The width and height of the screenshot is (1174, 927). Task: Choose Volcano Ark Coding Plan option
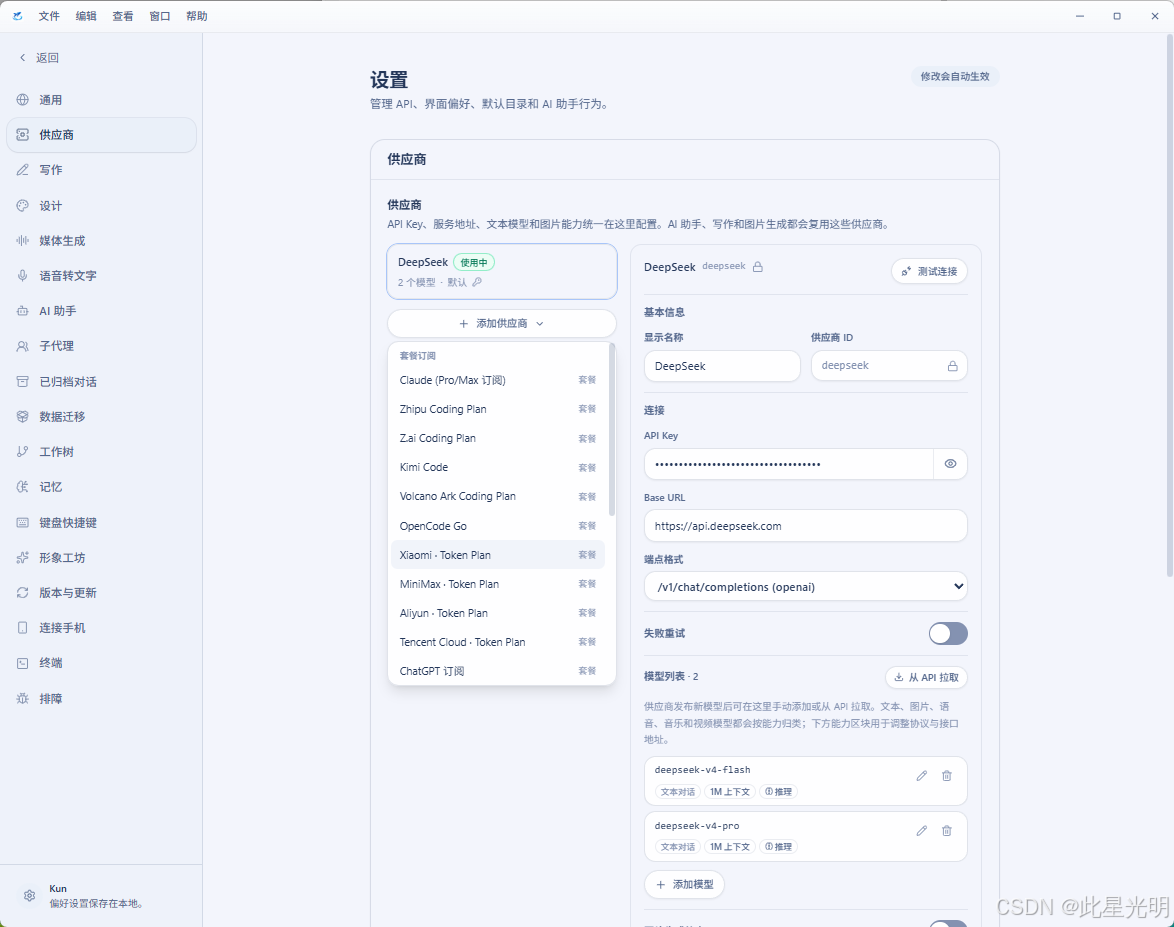click(x=498, y=496)
